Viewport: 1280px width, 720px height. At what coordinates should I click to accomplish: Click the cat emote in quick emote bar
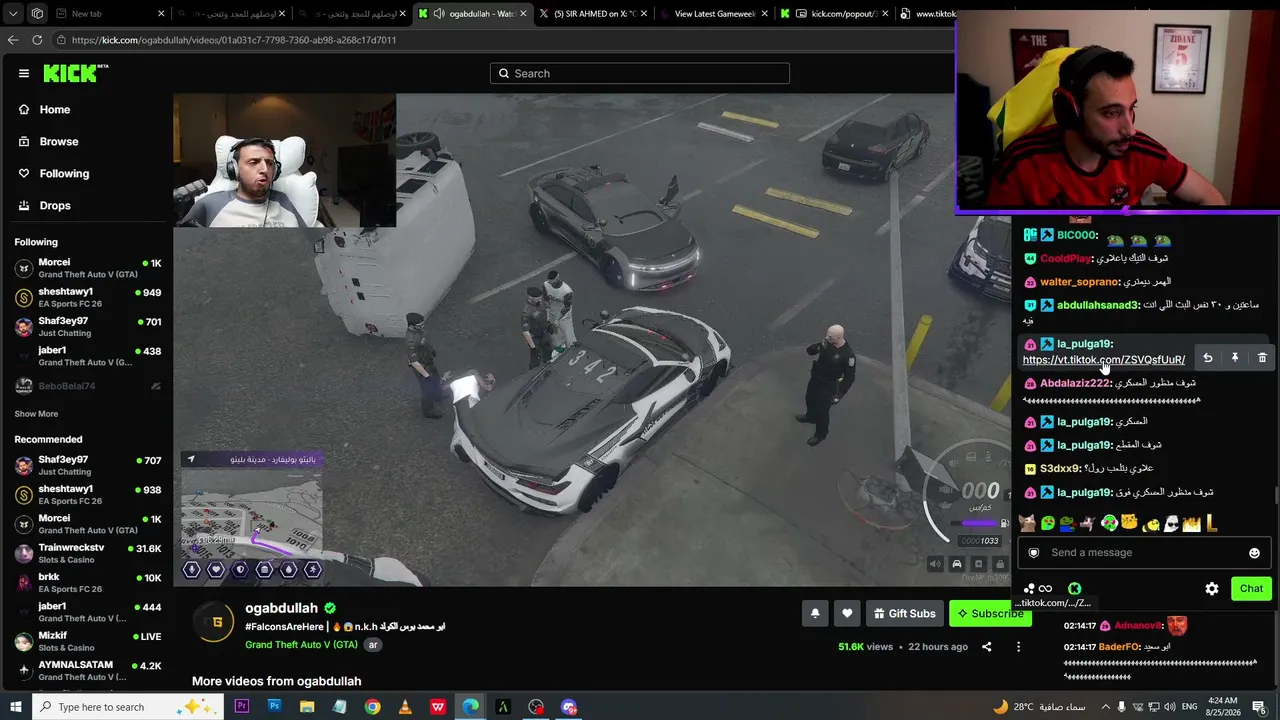click(1026, 523)
